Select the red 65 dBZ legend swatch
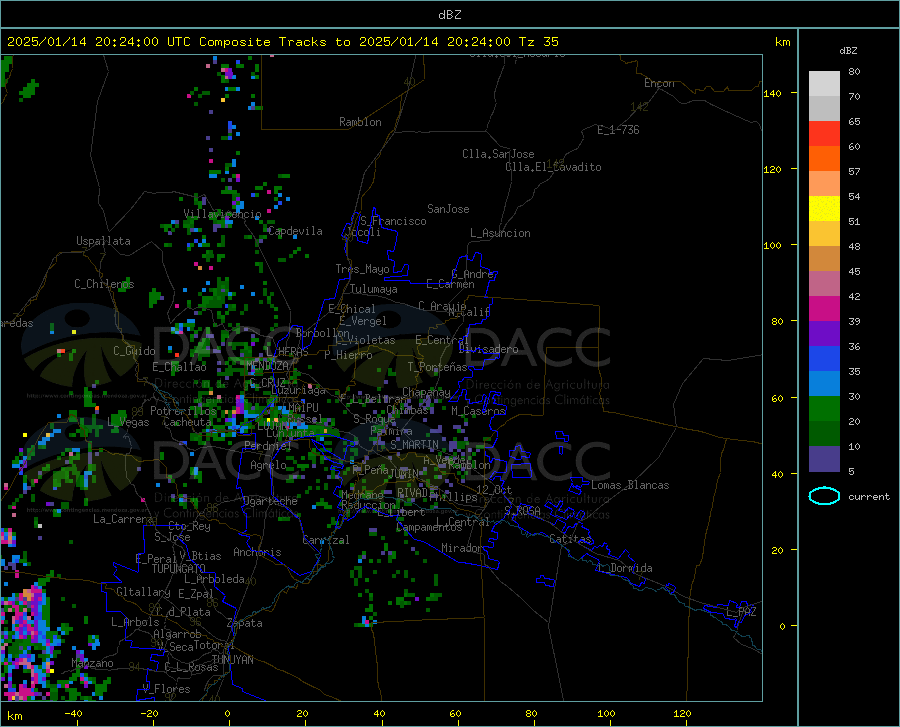 click(x=824, y=134)
